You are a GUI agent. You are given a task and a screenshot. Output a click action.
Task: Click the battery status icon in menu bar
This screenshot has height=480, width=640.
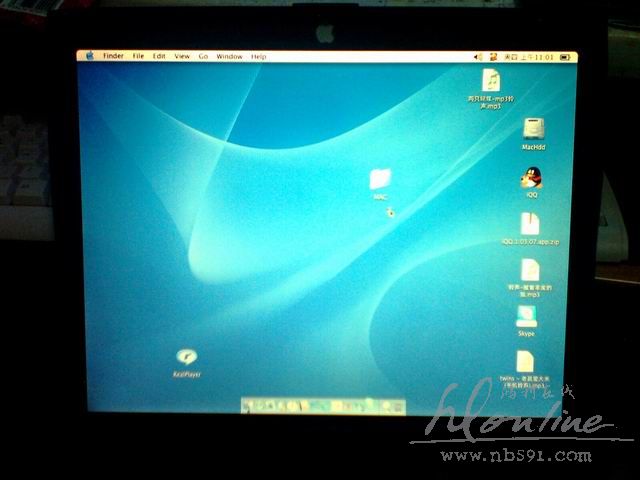click(565, 57)
